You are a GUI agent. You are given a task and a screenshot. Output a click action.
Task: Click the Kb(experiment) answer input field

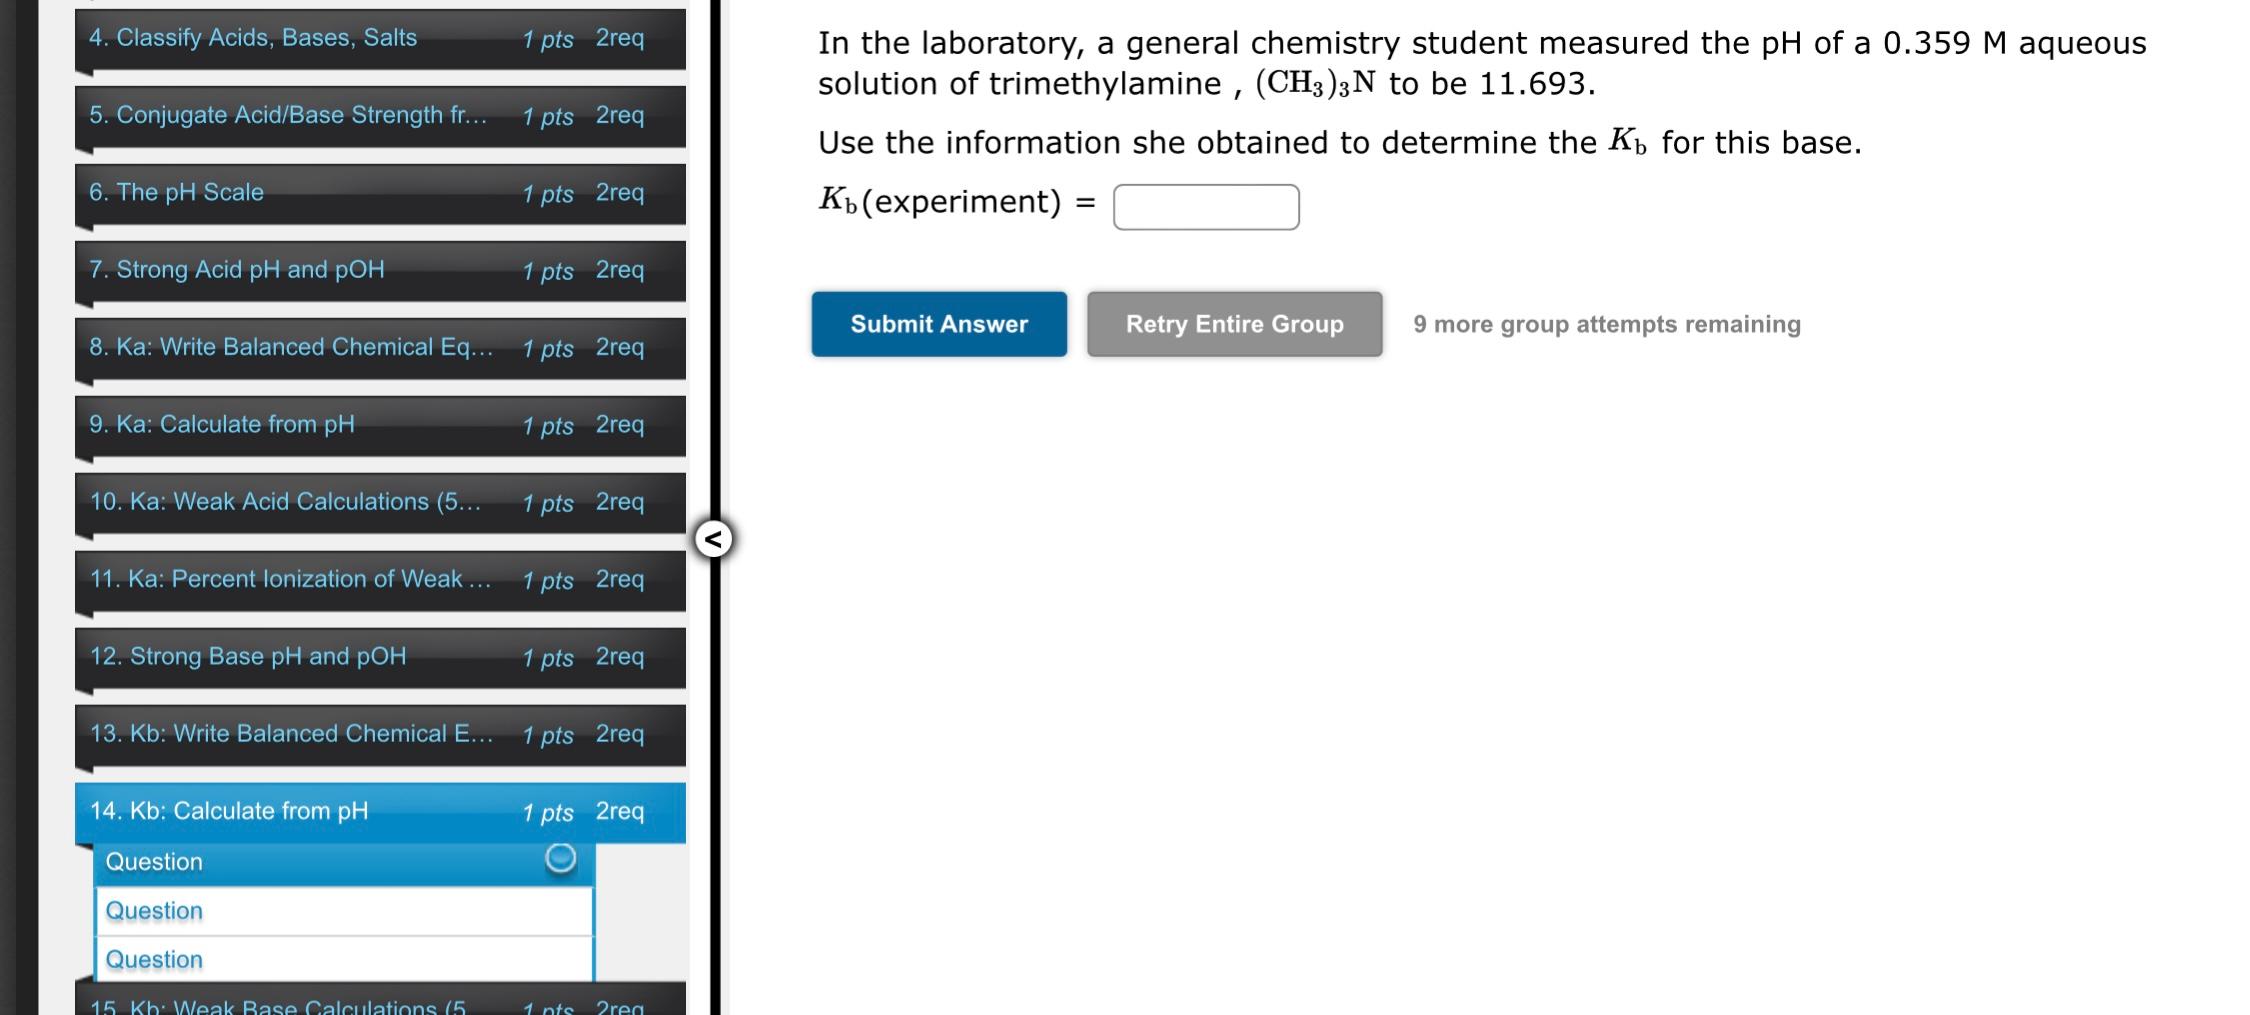click(x=1206, y=207)
